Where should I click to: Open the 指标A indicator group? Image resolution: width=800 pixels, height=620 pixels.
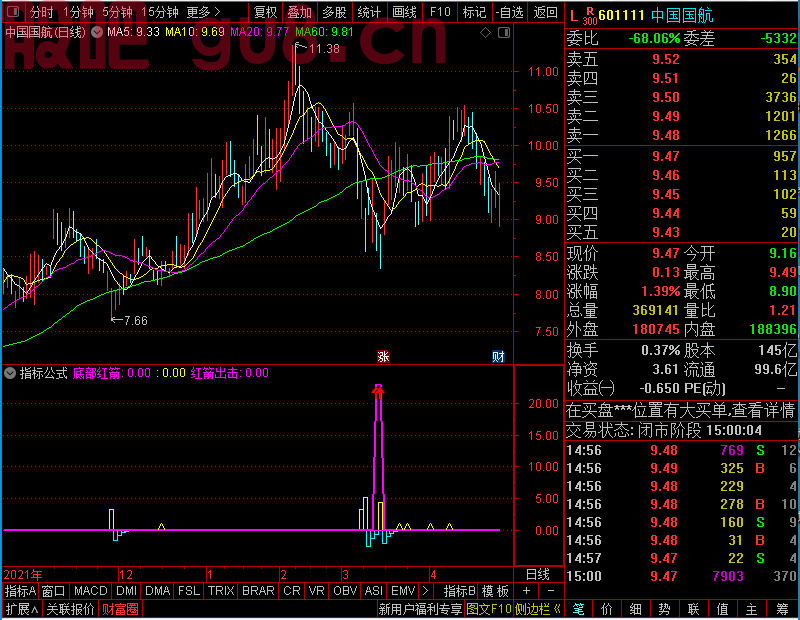[20, 591]
